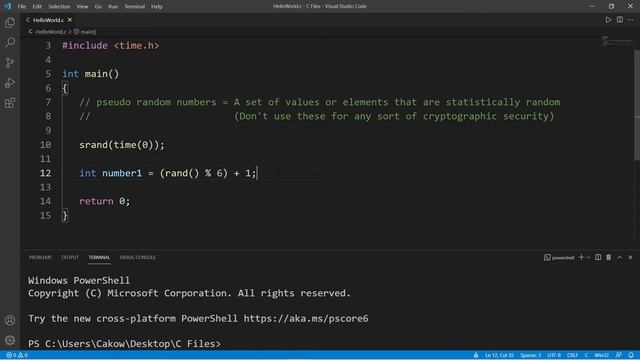Click line number 10 in gutter
640x360 pixels.
[x=45, y=145]
